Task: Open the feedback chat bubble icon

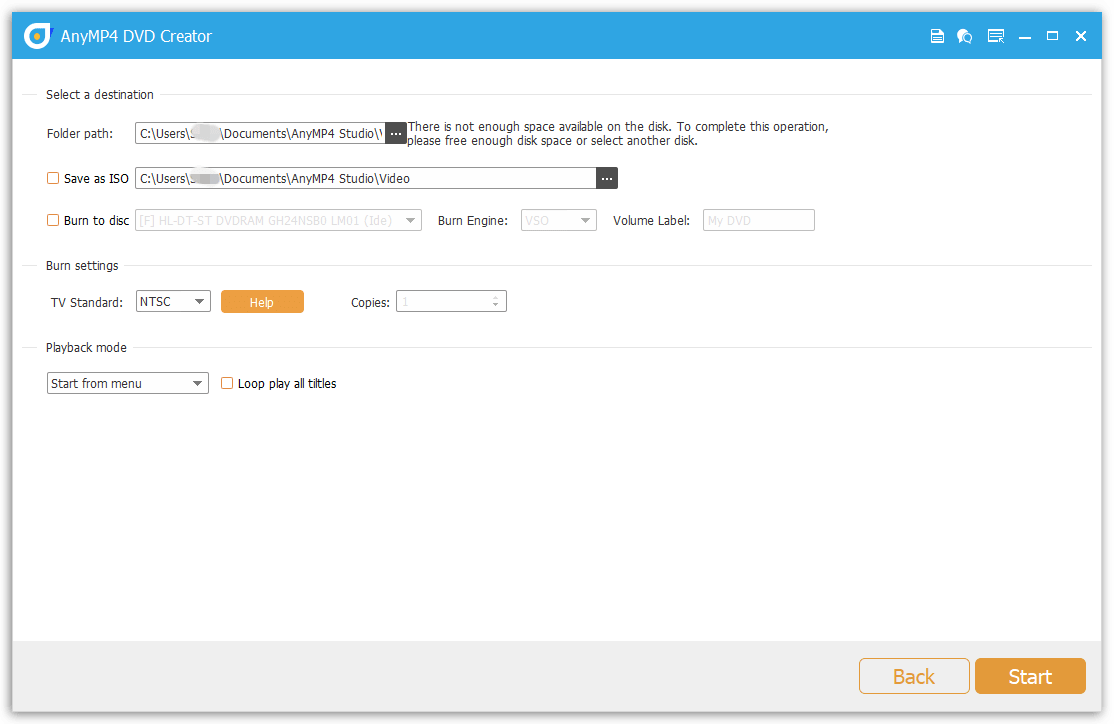Action: (964, 36)
